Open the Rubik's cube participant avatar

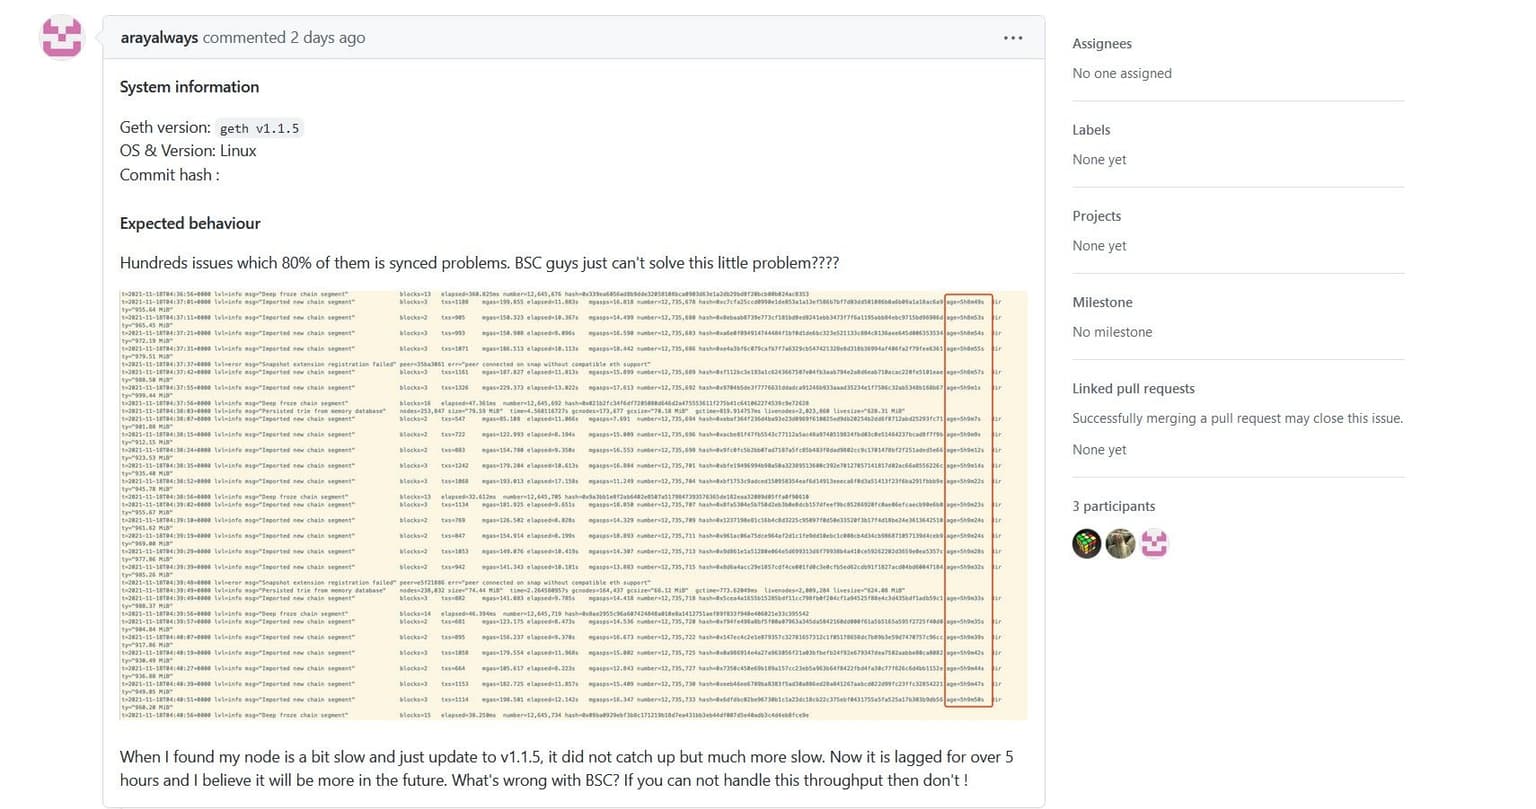pyautogui.click(x=1086, y=543)
